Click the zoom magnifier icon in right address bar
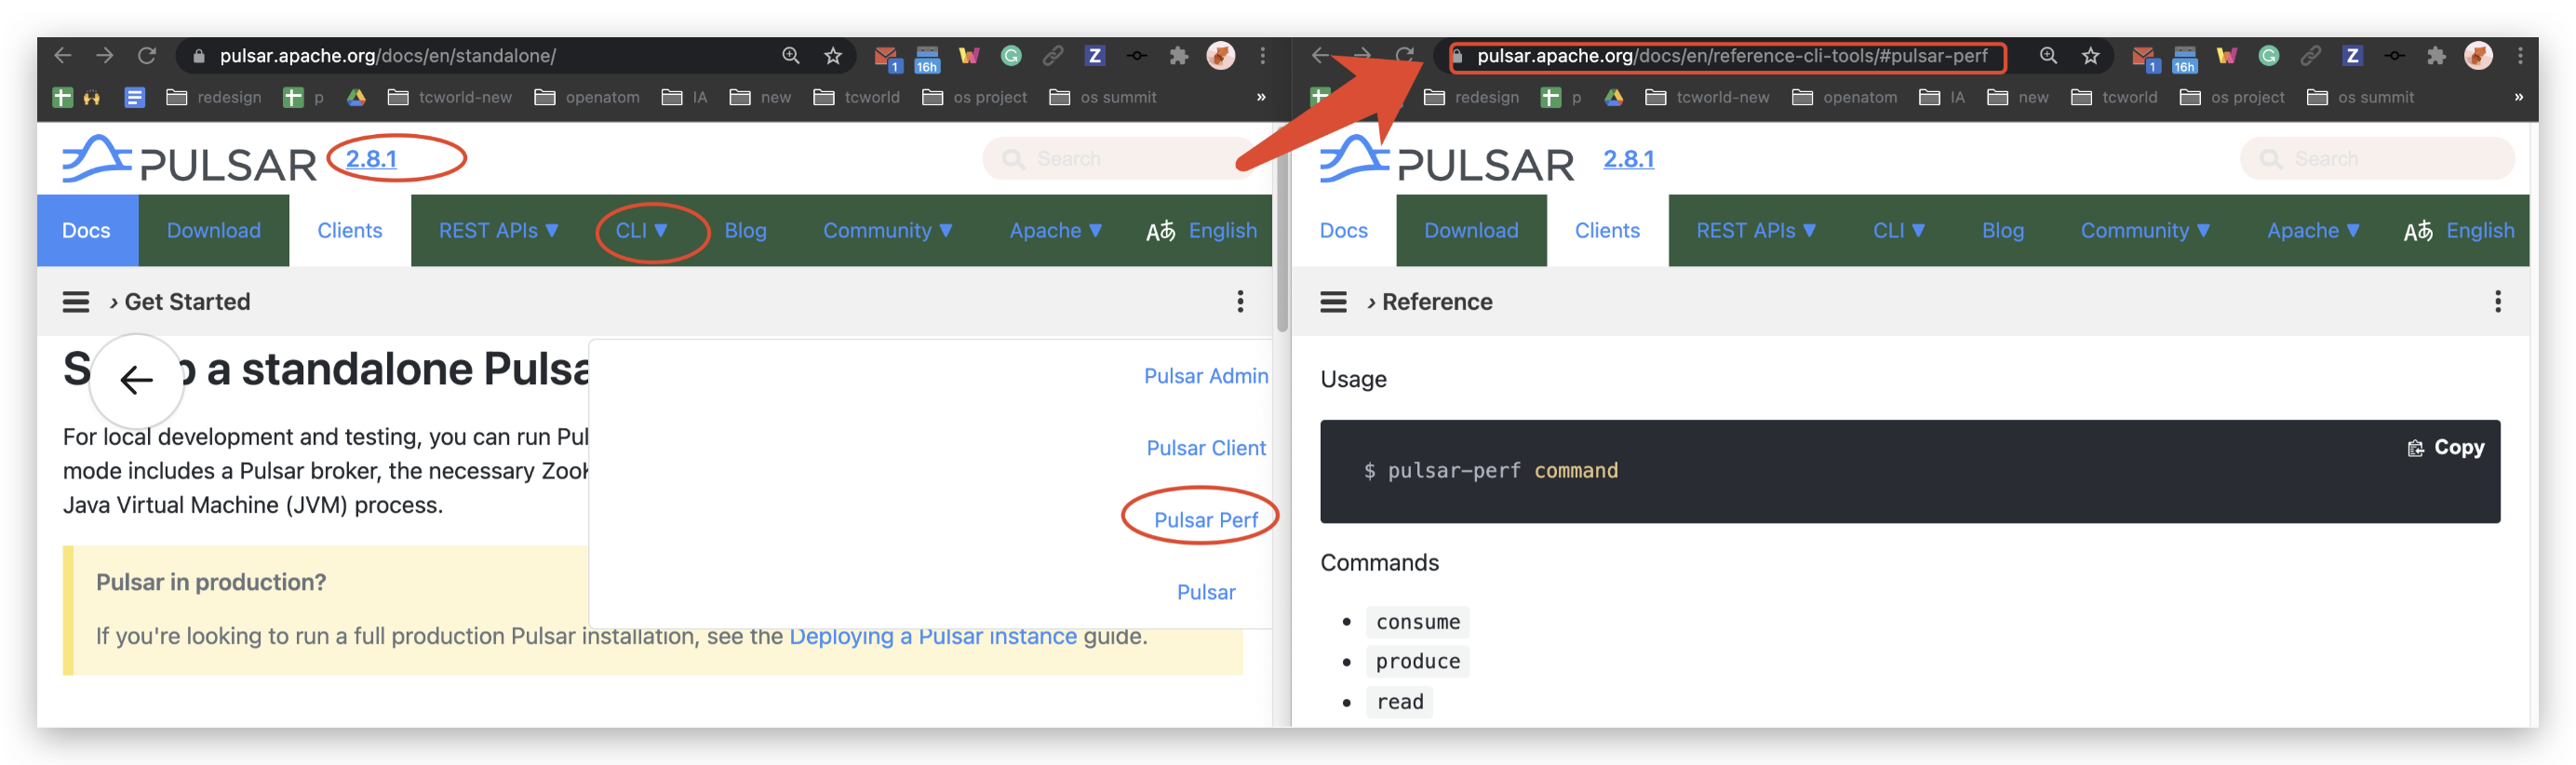The image size is (2576, 765). (x=2049, y=56)
